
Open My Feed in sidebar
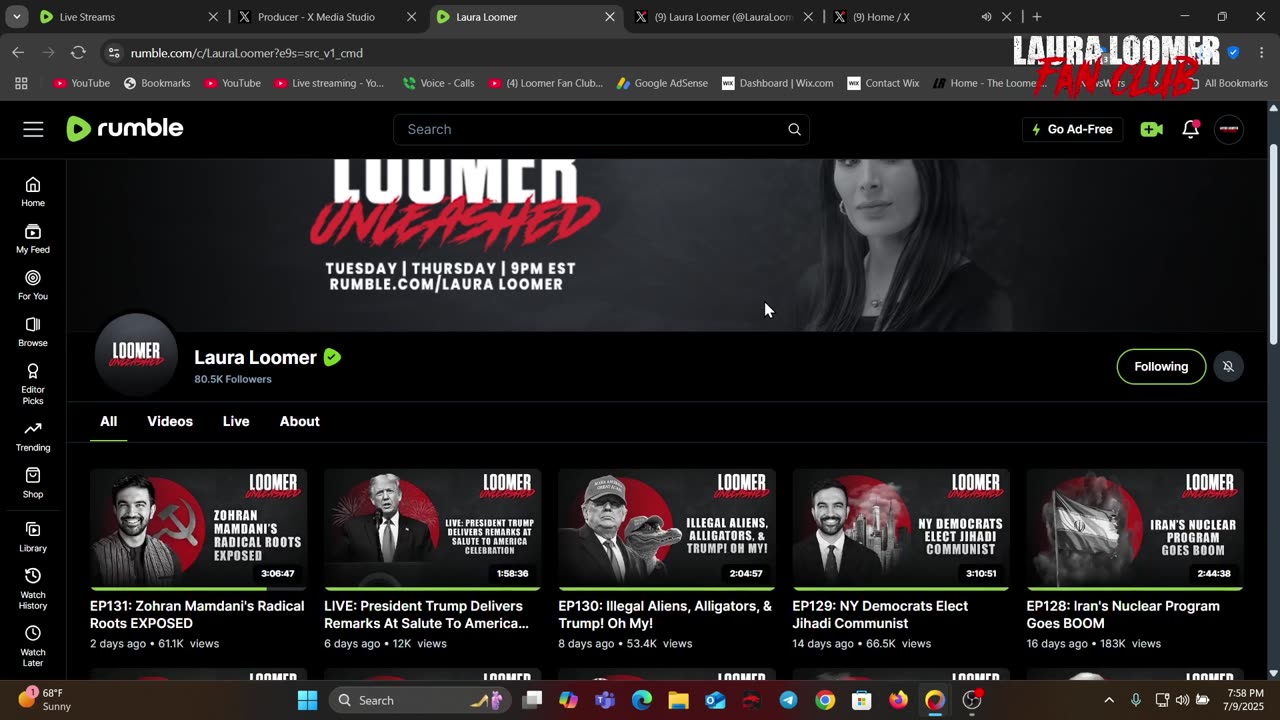click(x=33, y=238)
